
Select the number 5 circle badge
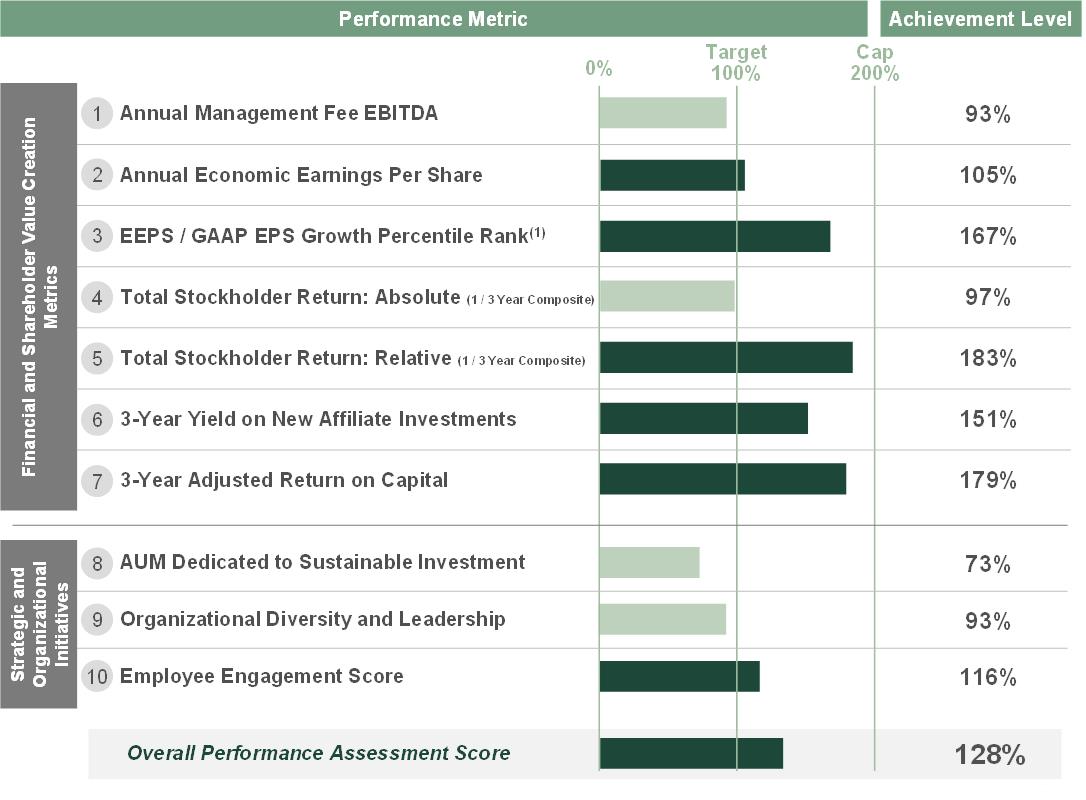[97, 358]
